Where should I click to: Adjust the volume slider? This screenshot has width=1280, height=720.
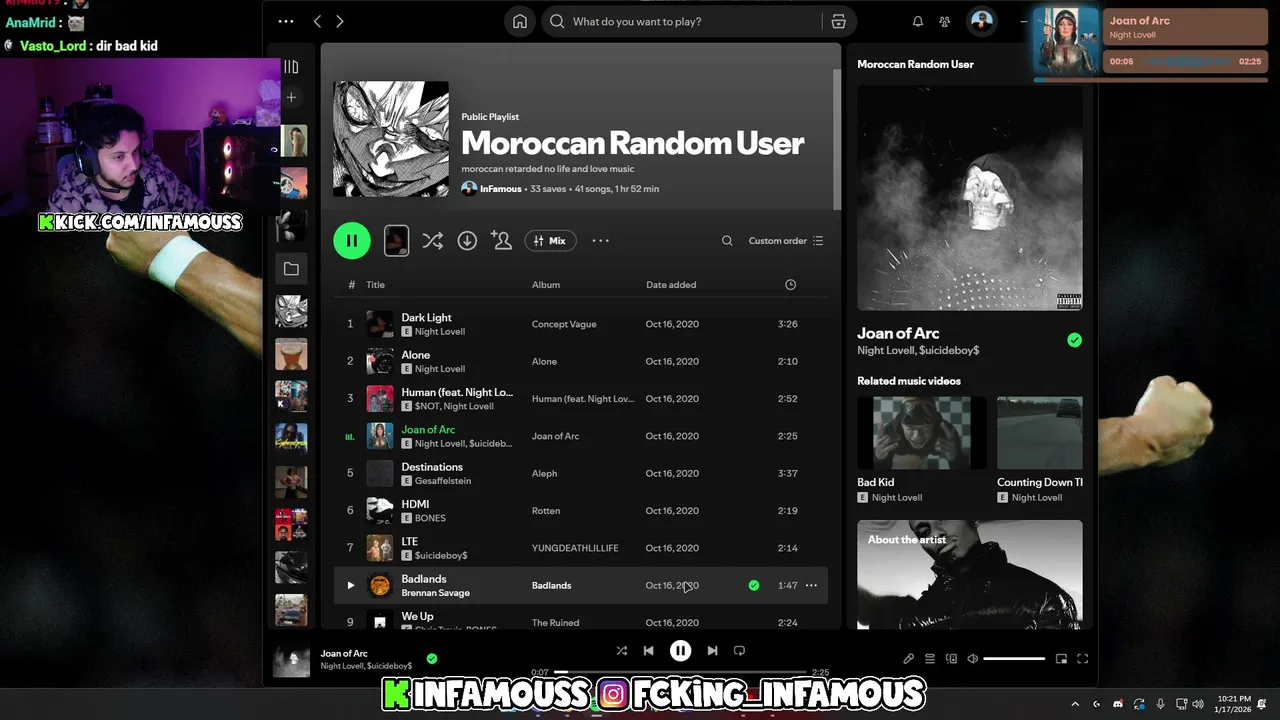pyautogui.click(x=1014, y=659)
